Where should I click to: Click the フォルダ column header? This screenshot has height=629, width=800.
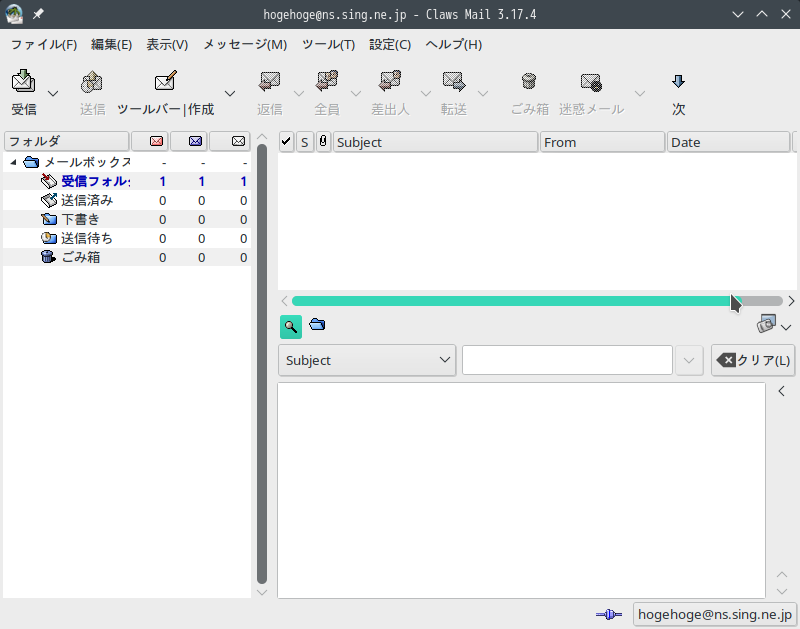click(66, 141)
